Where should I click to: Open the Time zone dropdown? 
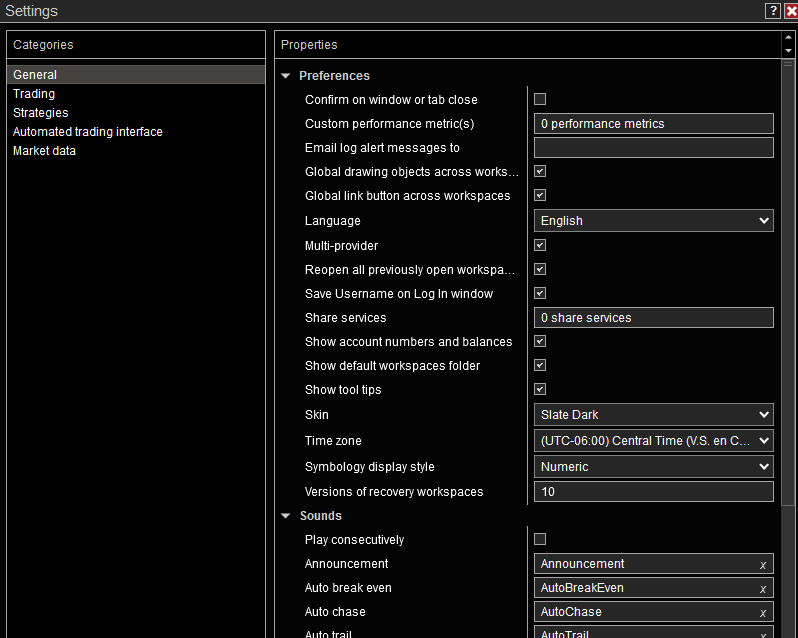pos(653,441)
